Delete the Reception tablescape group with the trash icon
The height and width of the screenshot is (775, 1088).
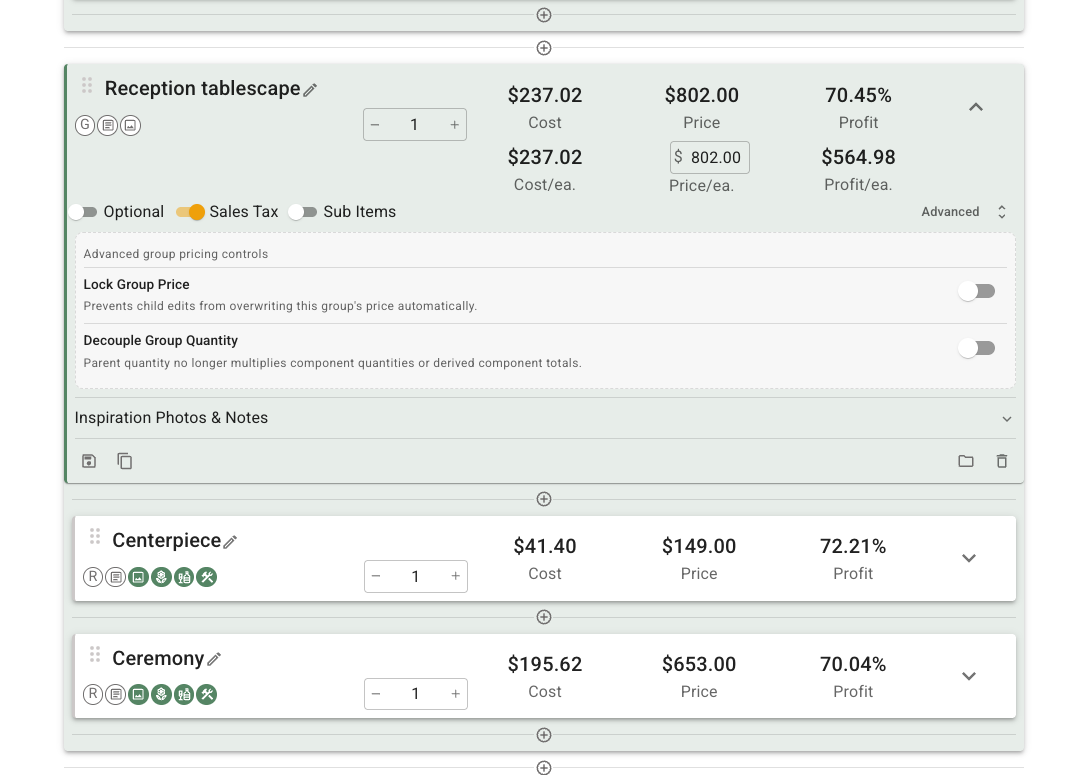click(x=1002, y=461)
